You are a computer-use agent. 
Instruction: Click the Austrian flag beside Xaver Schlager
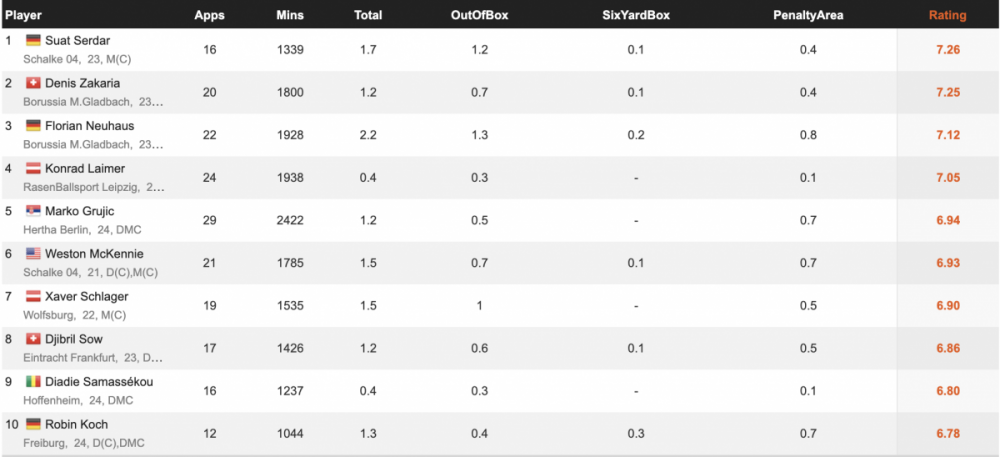point(33,297)
